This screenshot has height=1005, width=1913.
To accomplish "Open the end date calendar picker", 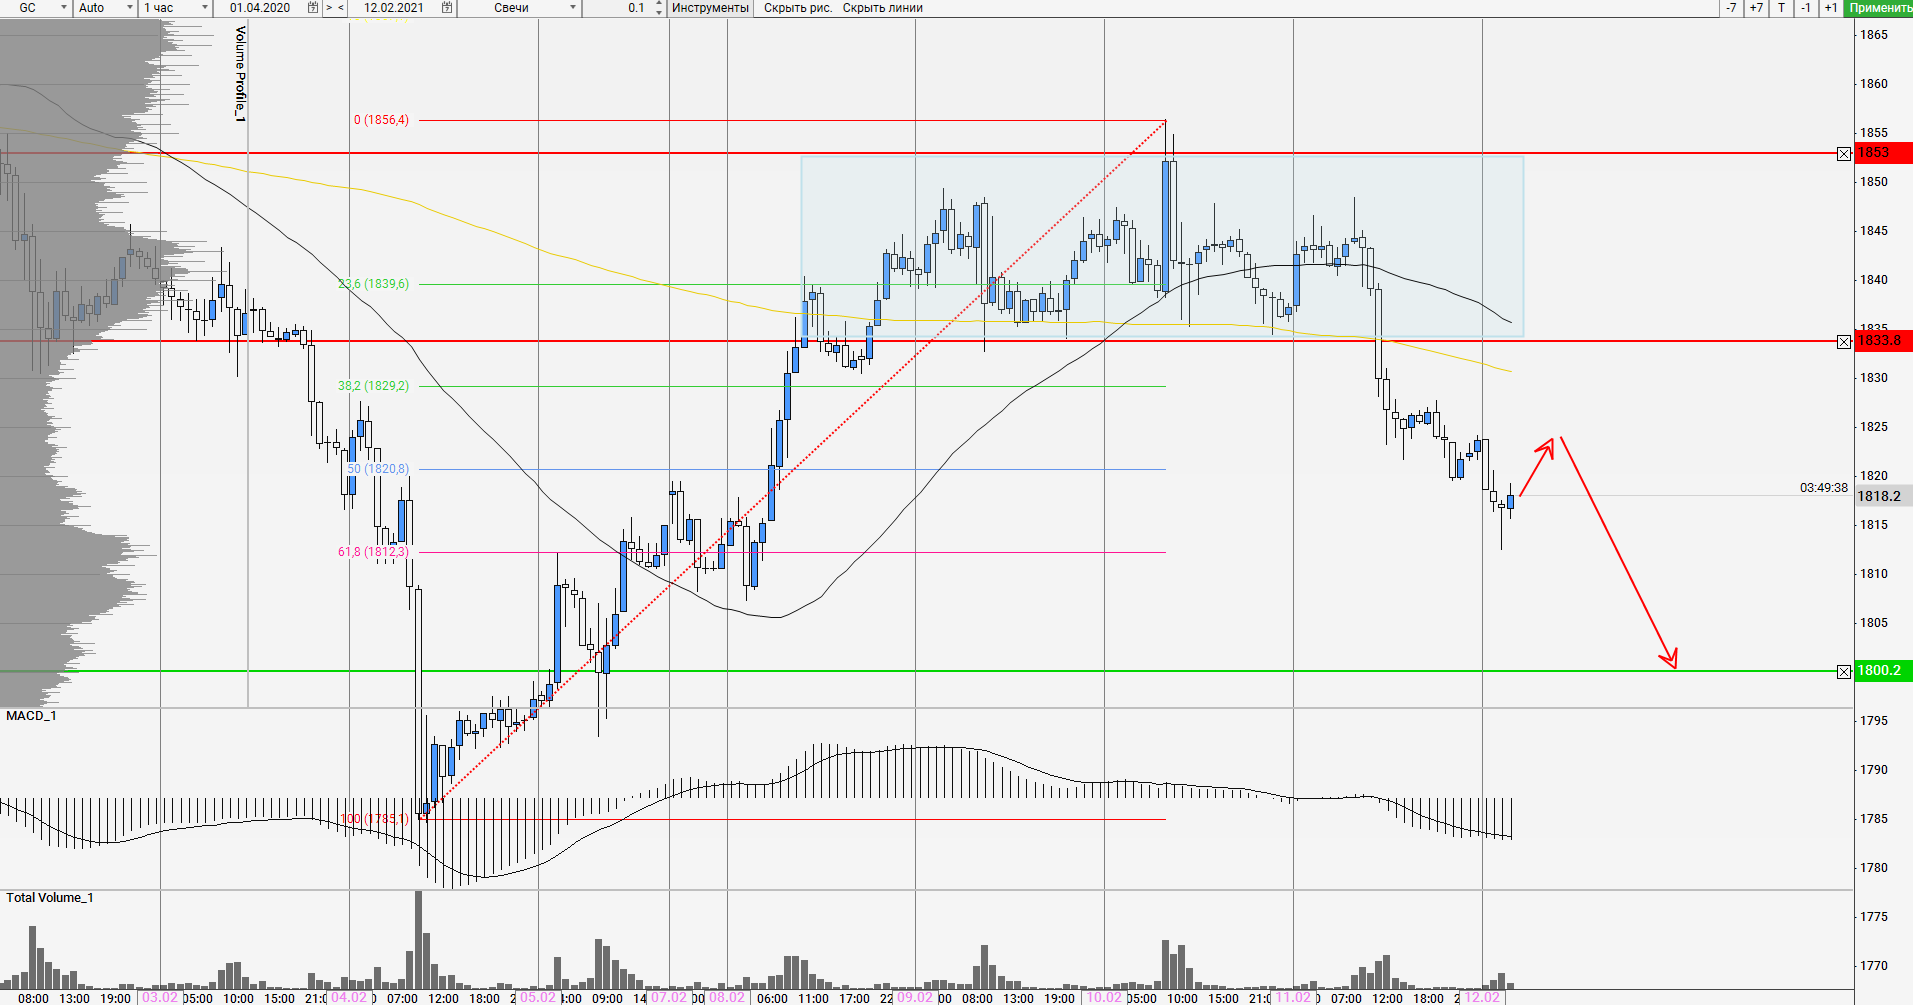I will coord(447,8).
